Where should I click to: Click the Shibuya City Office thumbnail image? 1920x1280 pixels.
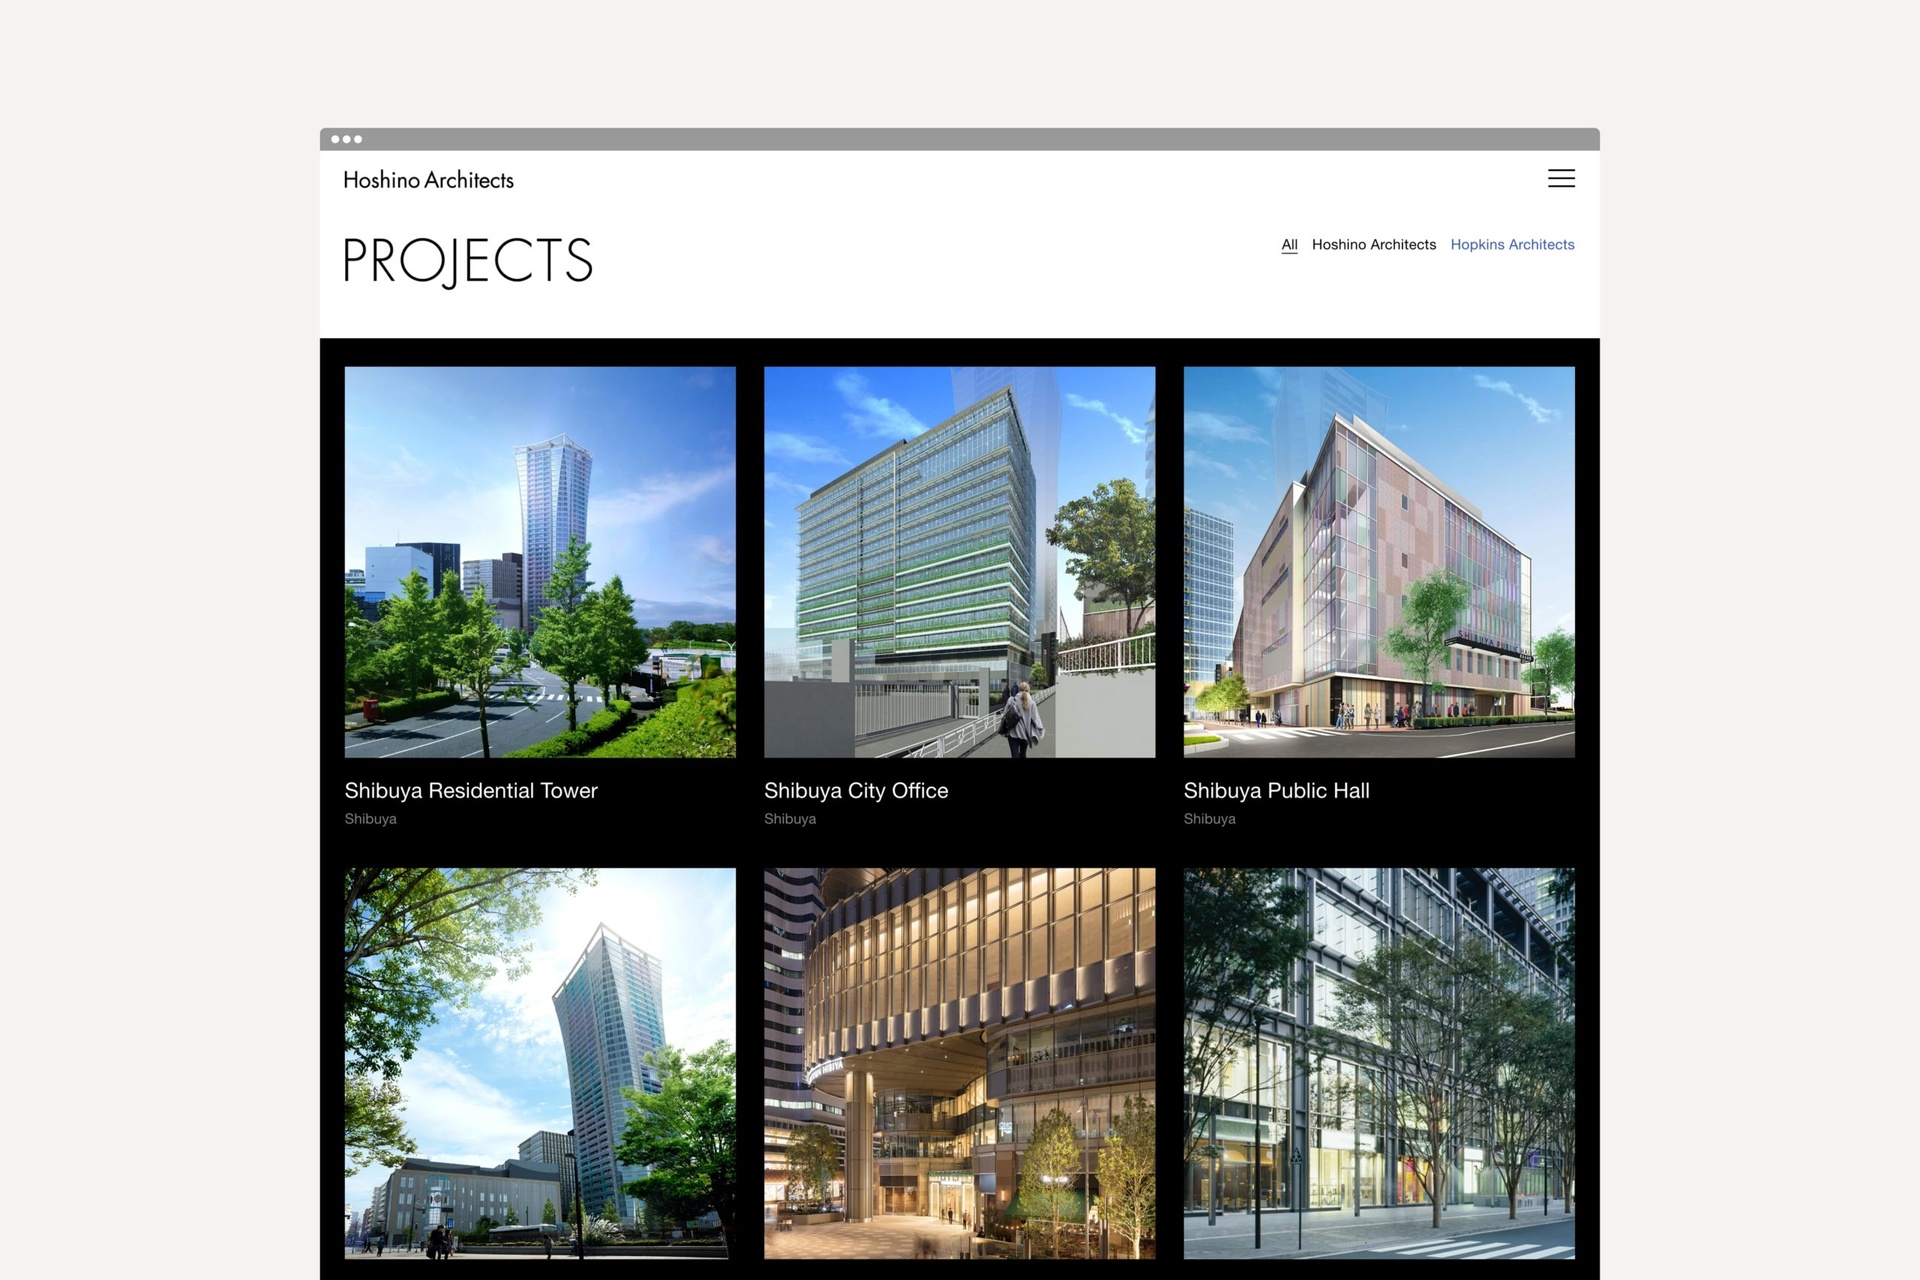click(959, 562)
